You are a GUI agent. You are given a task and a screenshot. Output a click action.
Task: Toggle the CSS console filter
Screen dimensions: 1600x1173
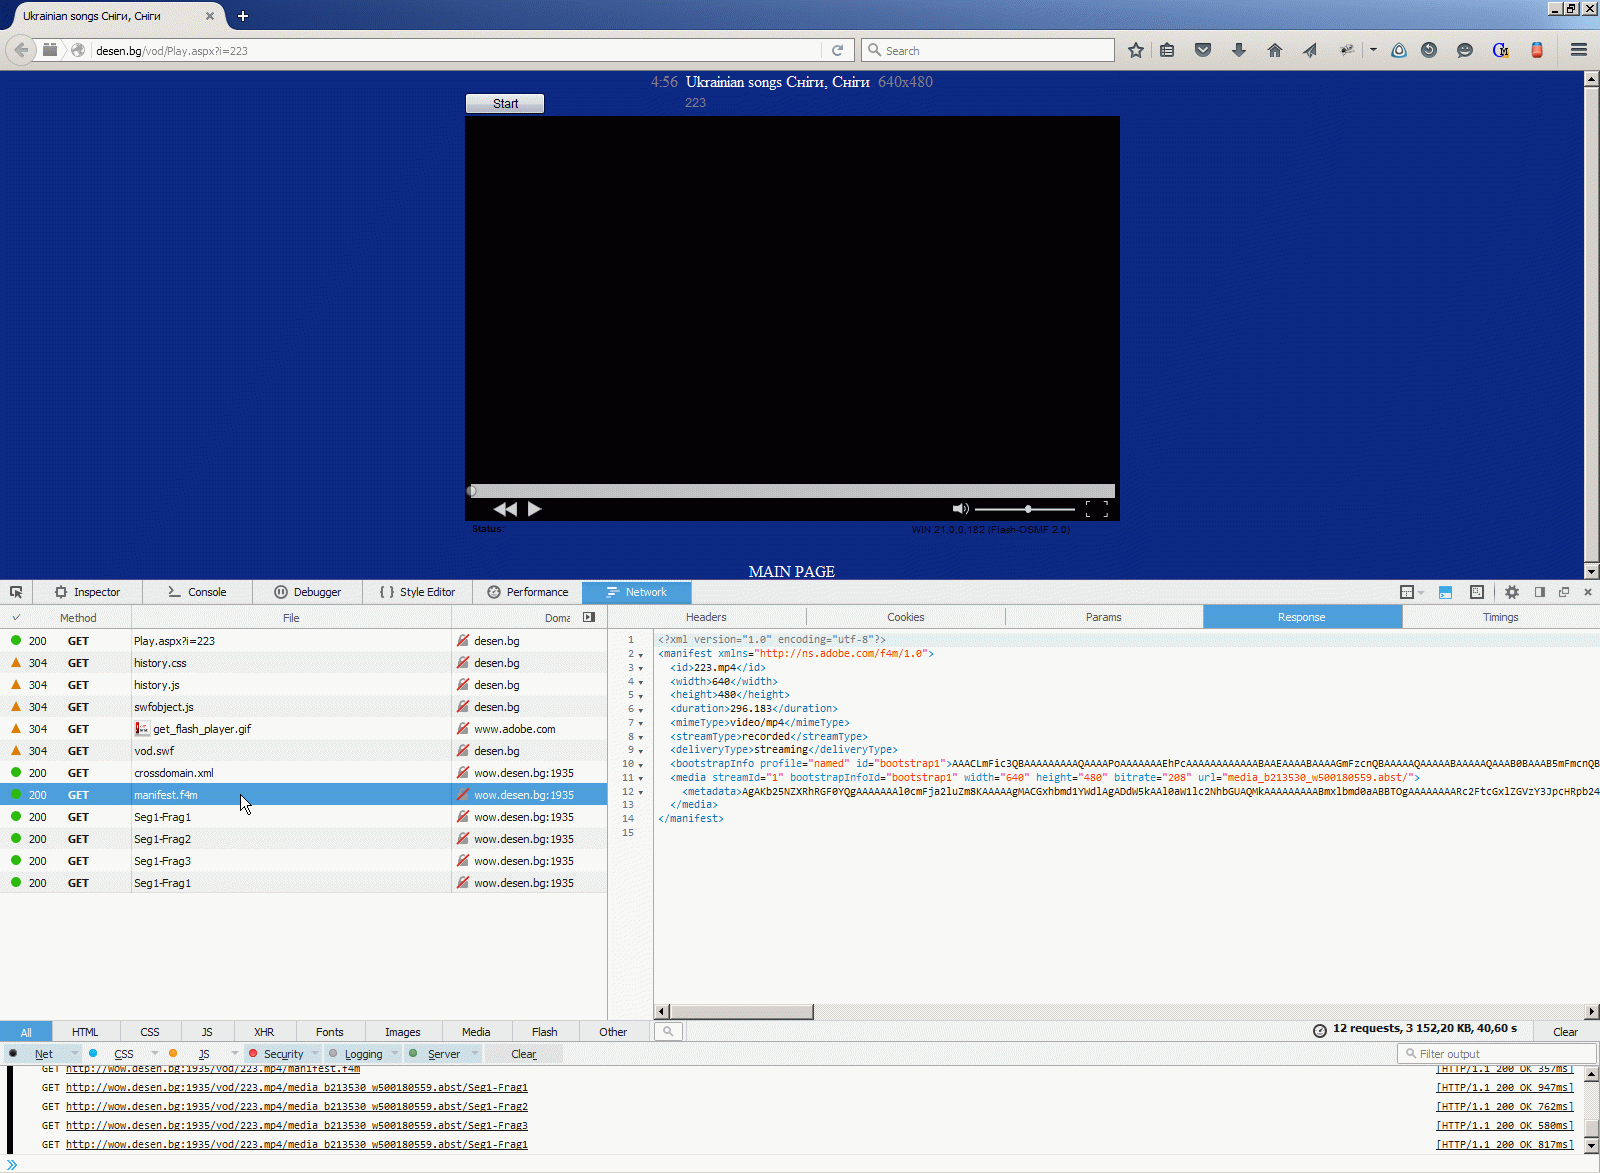[x=123, y=1054]
